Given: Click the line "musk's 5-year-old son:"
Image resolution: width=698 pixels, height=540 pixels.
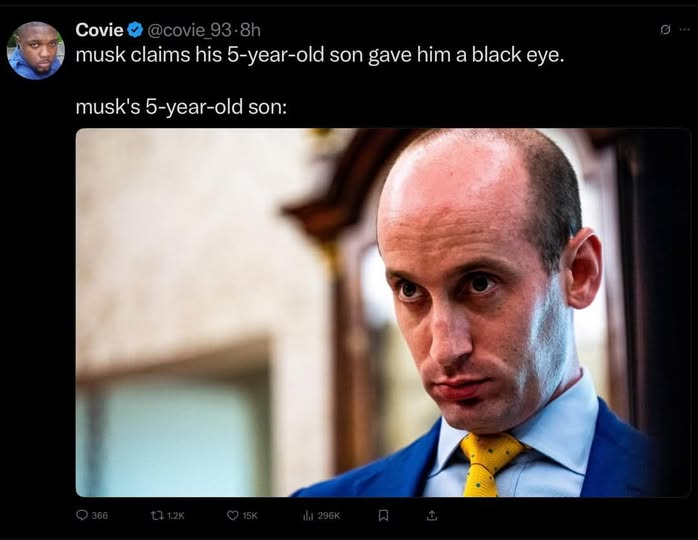Looking at the screenshot, I should 181,107.
